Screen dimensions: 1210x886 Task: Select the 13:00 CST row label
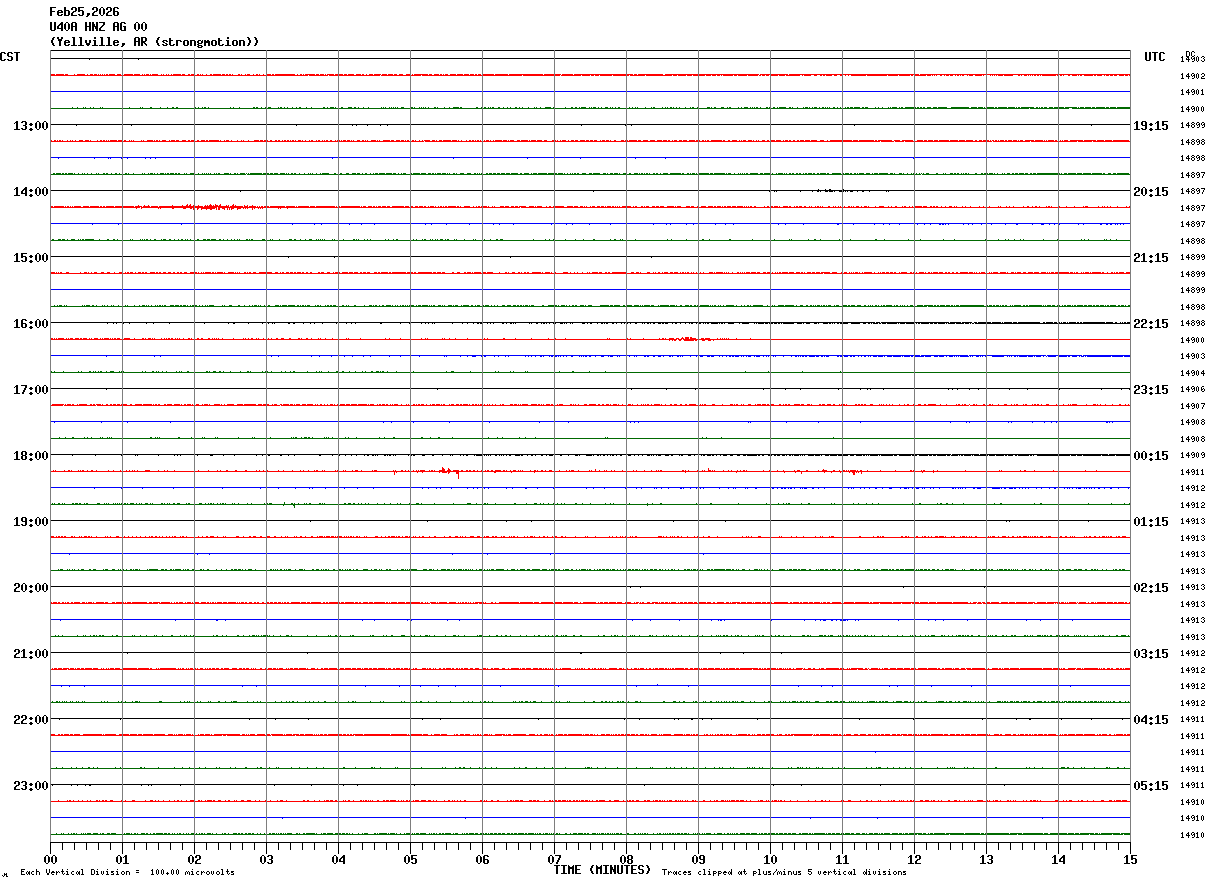31,126
